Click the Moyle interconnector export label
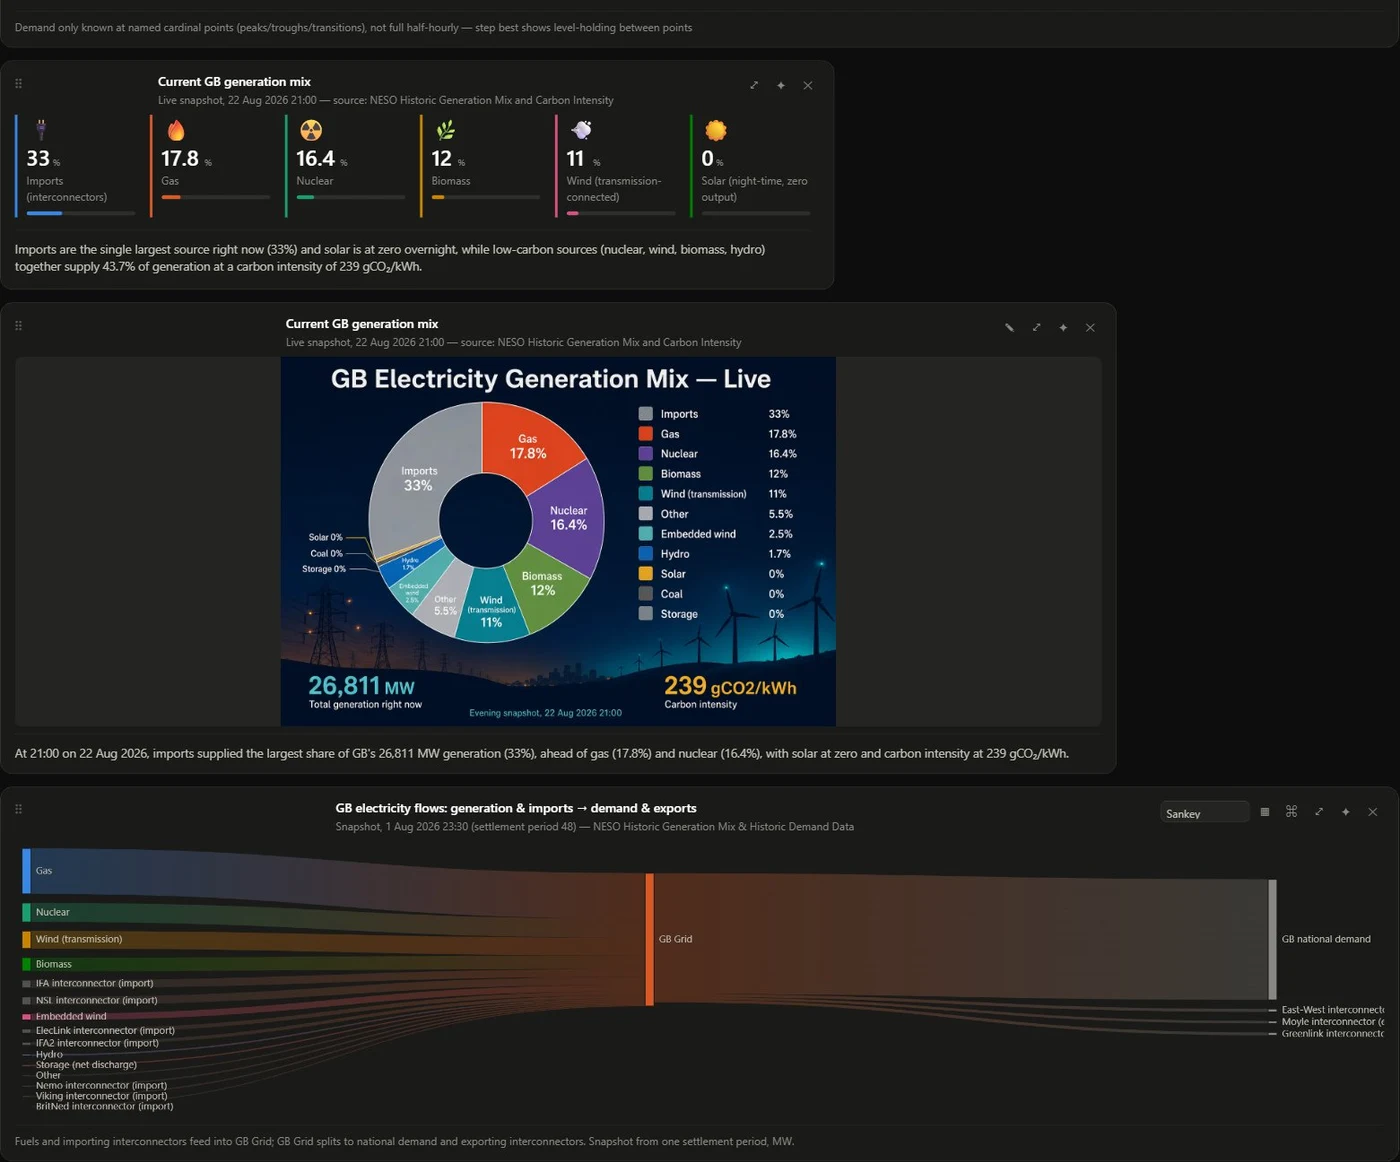Screen dimensions: 1400x1162 [x=1333, y=1022]
